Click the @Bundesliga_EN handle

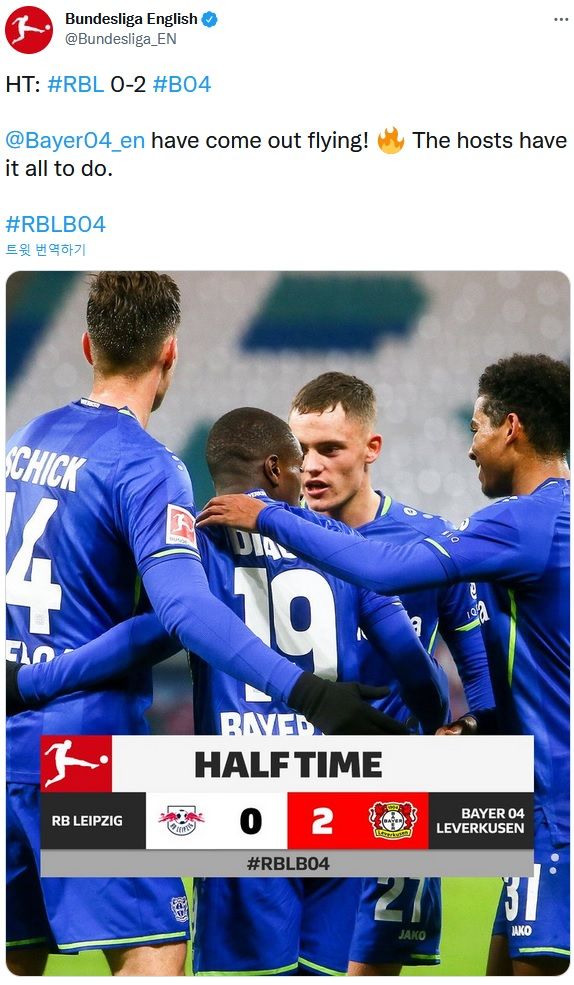(x=121, y=39)
